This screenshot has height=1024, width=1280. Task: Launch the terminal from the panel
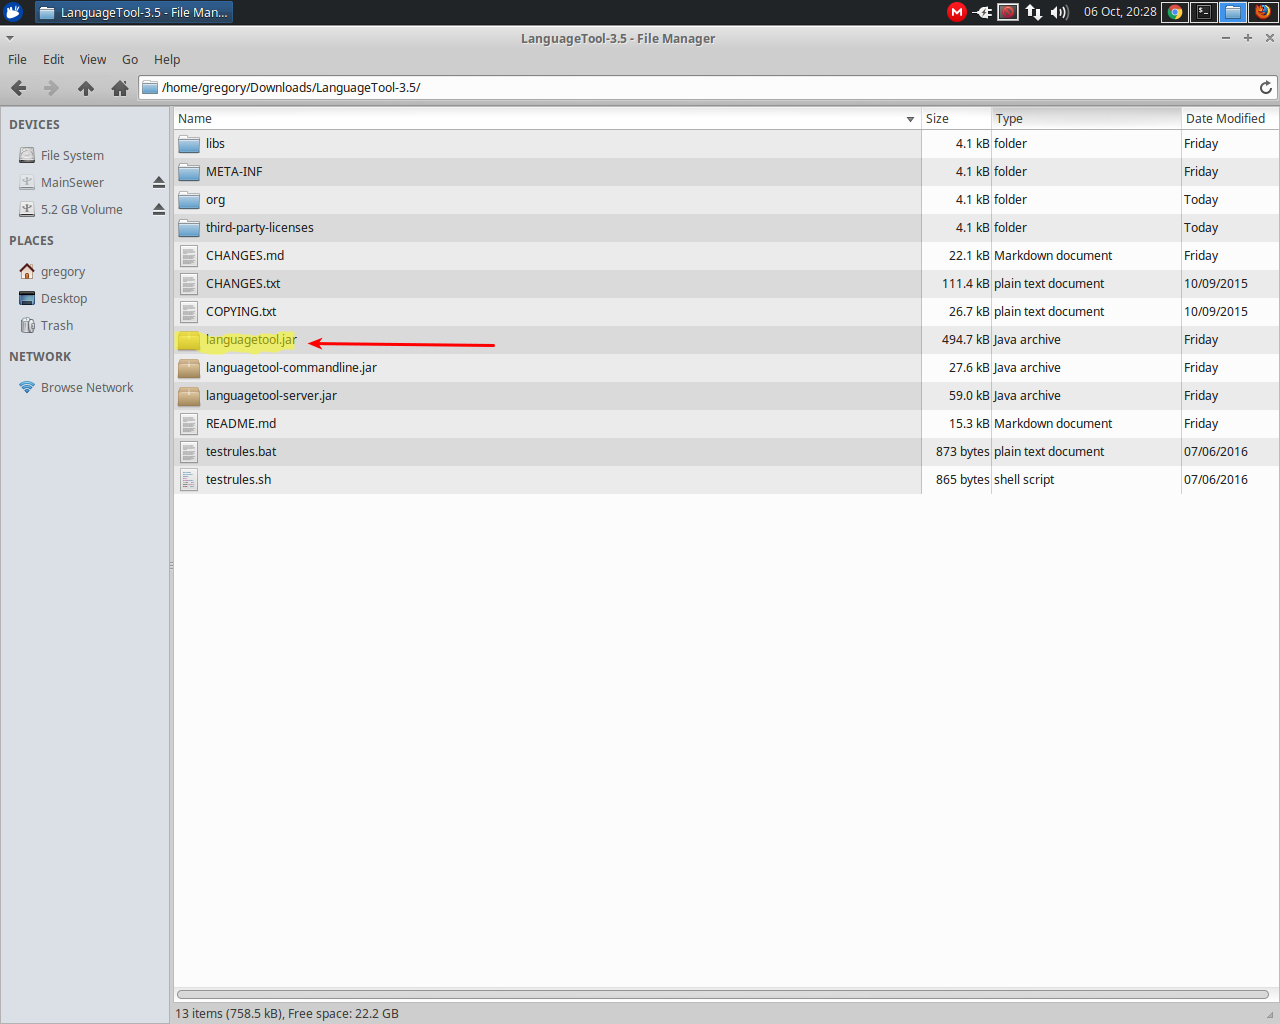[1205, 12]
